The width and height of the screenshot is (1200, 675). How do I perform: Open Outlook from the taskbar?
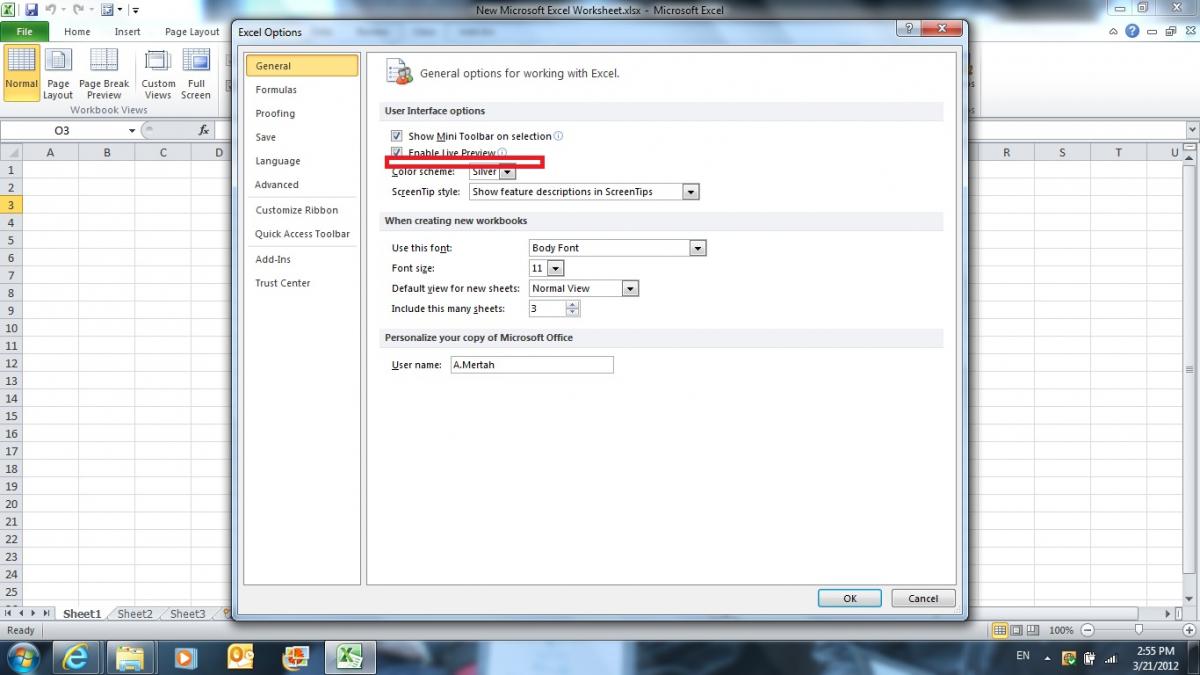tap(240, 657)
